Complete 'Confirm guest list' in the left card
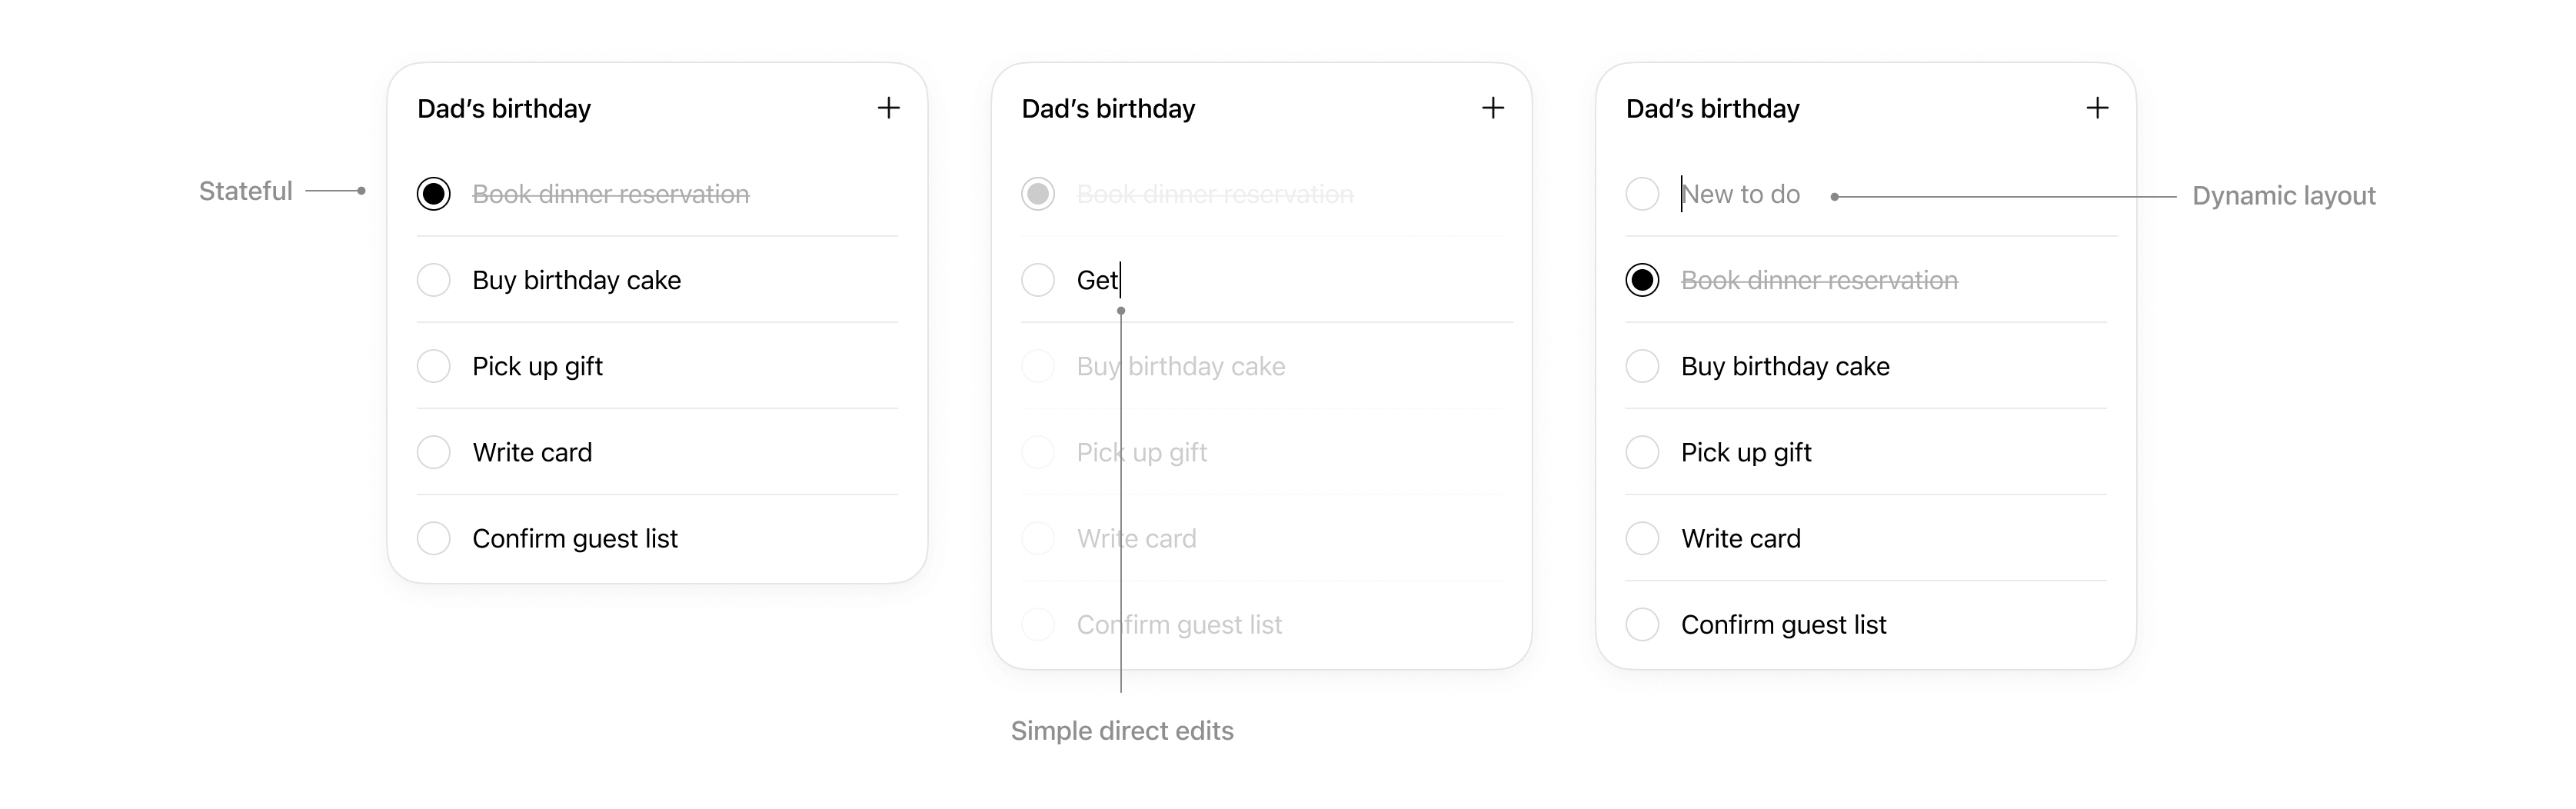2576x809 pixels. 434,538
